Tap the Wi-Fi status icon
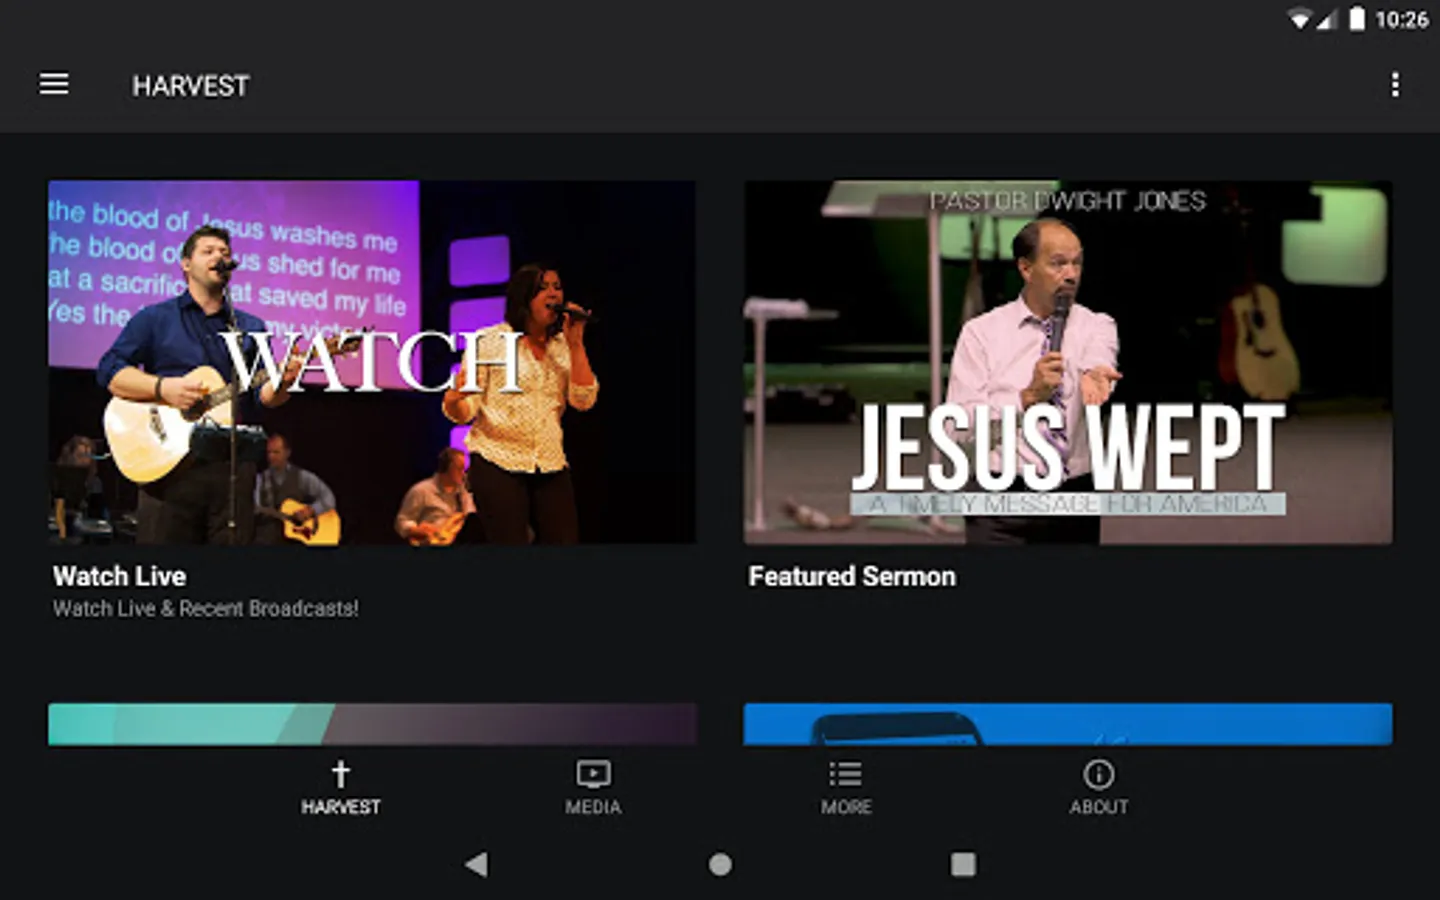This screenshot has height=900, width=1440. click(x=1299, y=19)
